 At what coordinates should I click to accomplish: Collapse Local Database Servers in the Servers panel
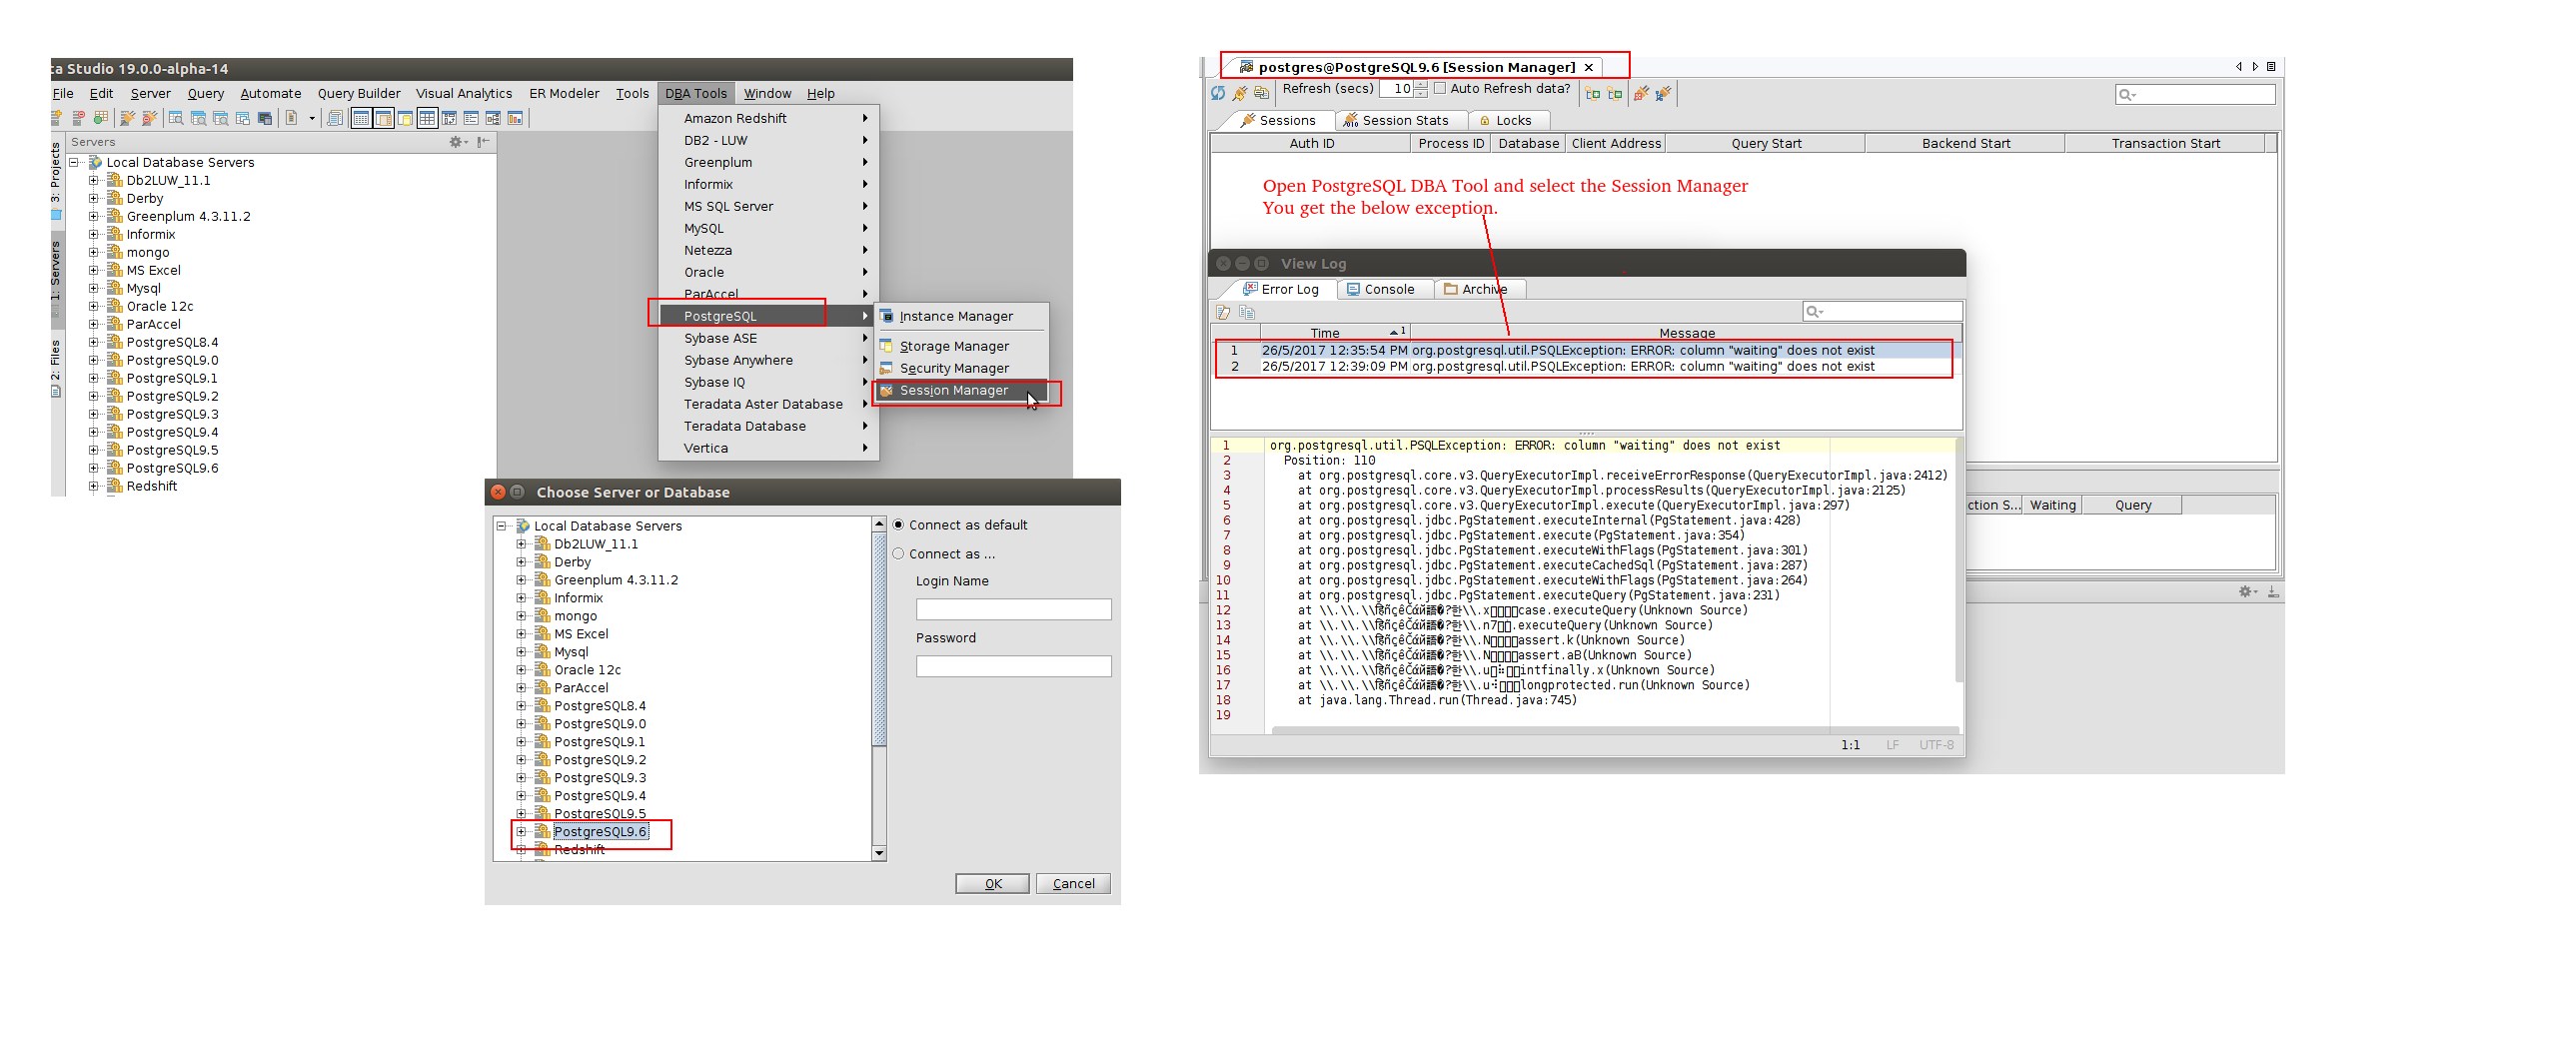(x=74, y=162)
